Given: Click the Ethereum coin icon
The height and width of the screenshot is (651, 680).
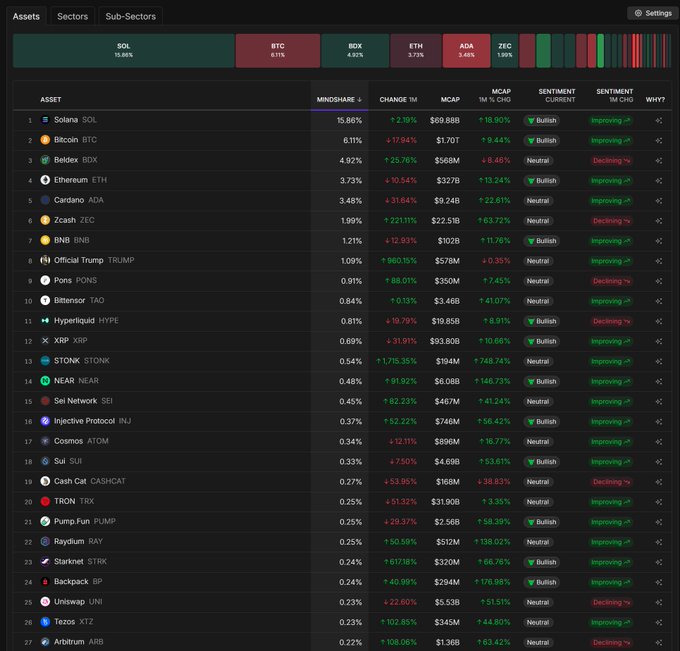Looking at the screenshot, I should point(45,180).
